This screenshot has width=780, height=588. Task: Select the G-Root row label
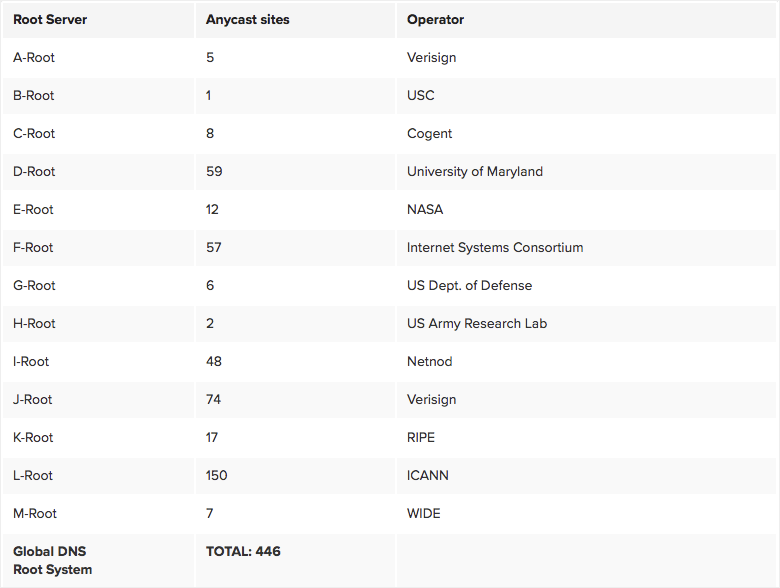[x=34, y=286]
